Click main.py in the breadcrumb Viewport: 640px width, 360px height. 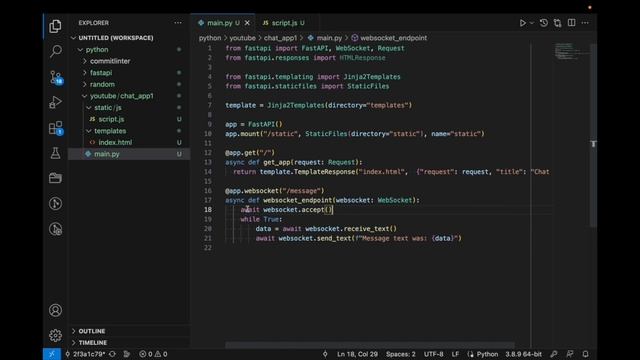(325, 38)
